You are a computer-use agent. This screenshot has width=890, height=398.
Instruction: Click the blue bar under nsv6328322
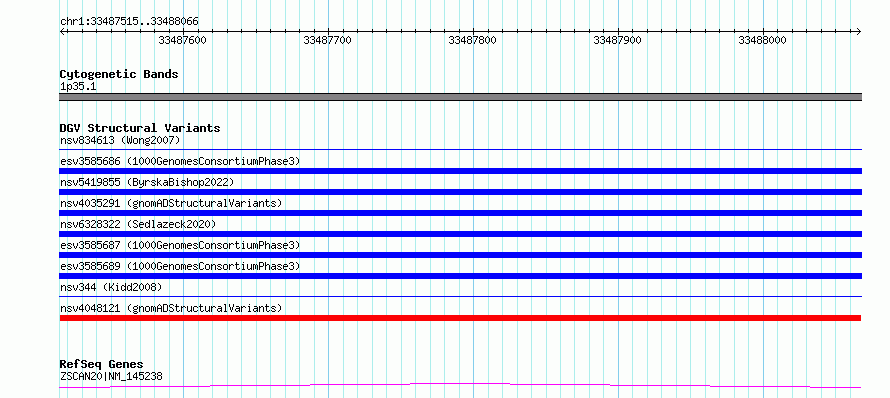pyautogui.click(x=460, y=234)
